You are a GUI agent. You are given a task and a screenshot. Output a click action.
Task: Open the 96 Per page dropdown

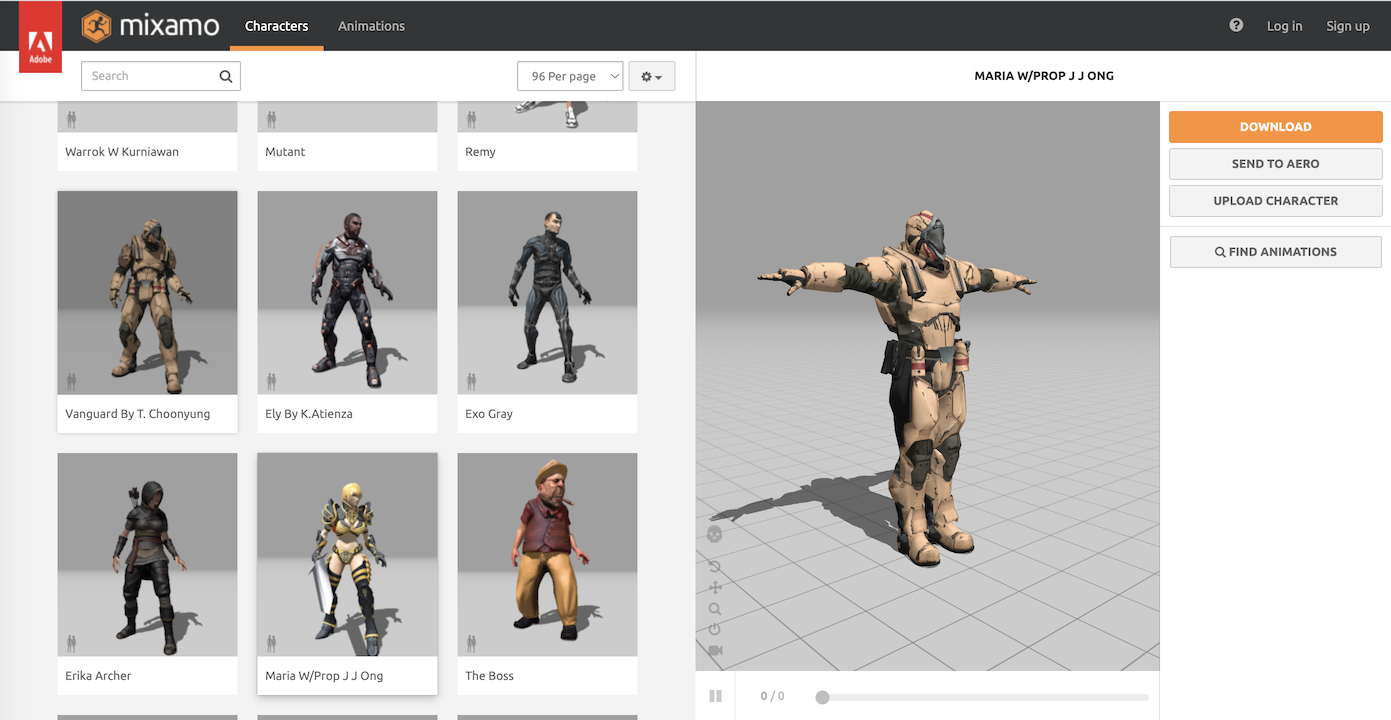click(570, 76)
